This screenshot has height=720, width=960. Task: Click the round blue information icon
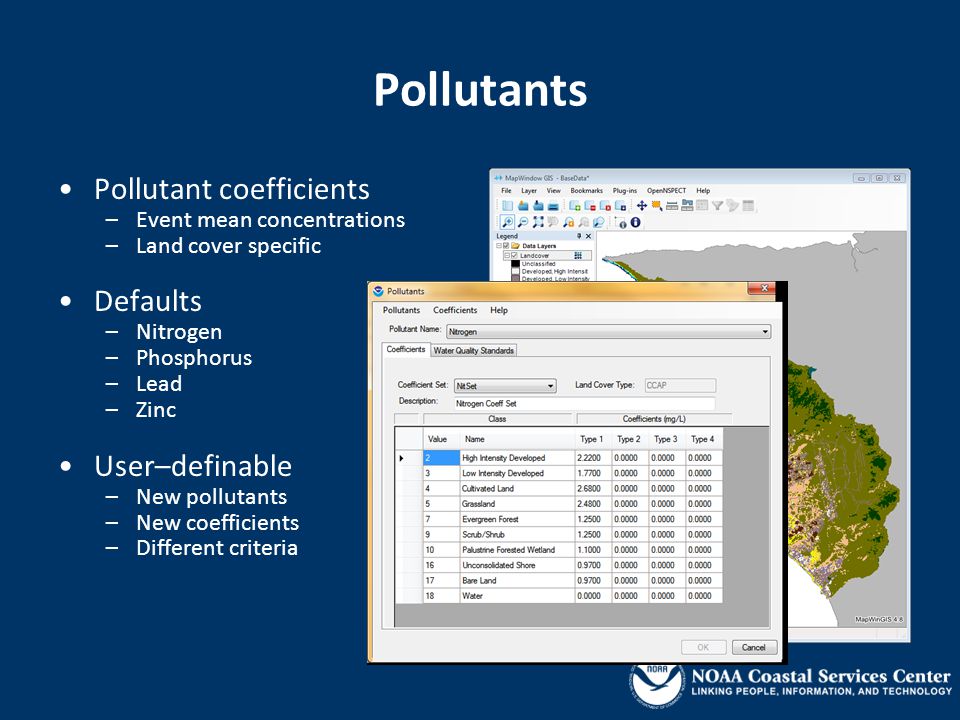pyautogui.click(x=636, y=222)
